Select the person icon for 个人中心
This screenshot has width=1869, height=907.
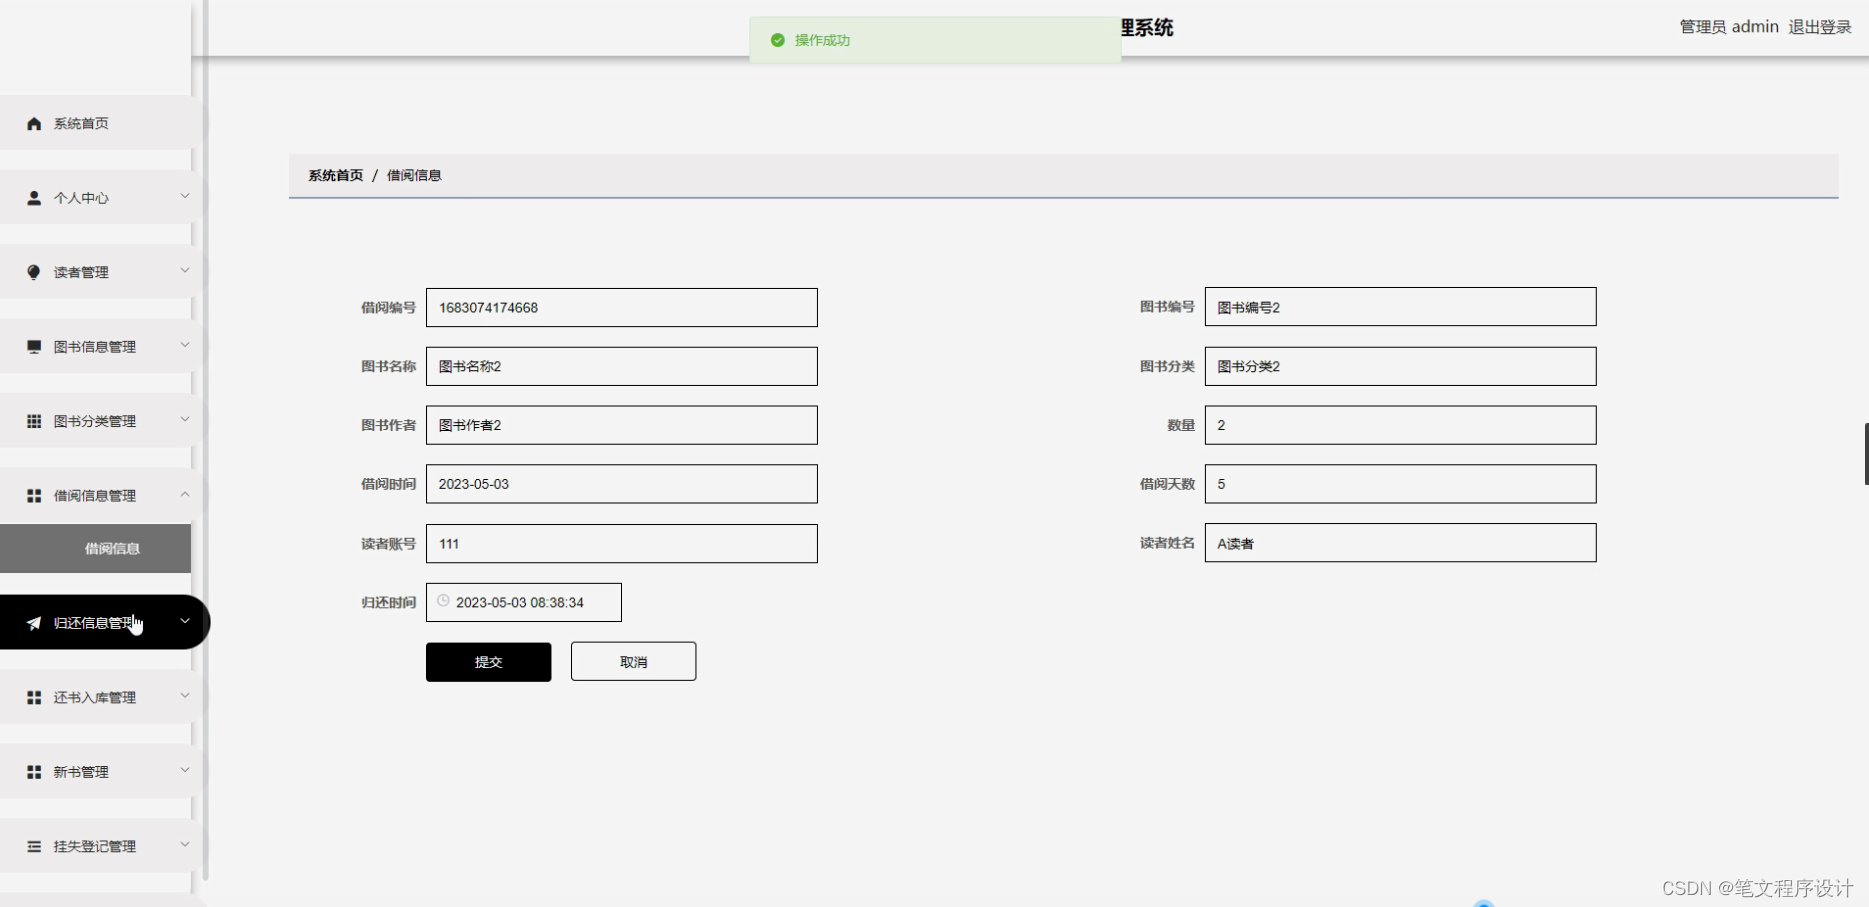coord(33,197)
